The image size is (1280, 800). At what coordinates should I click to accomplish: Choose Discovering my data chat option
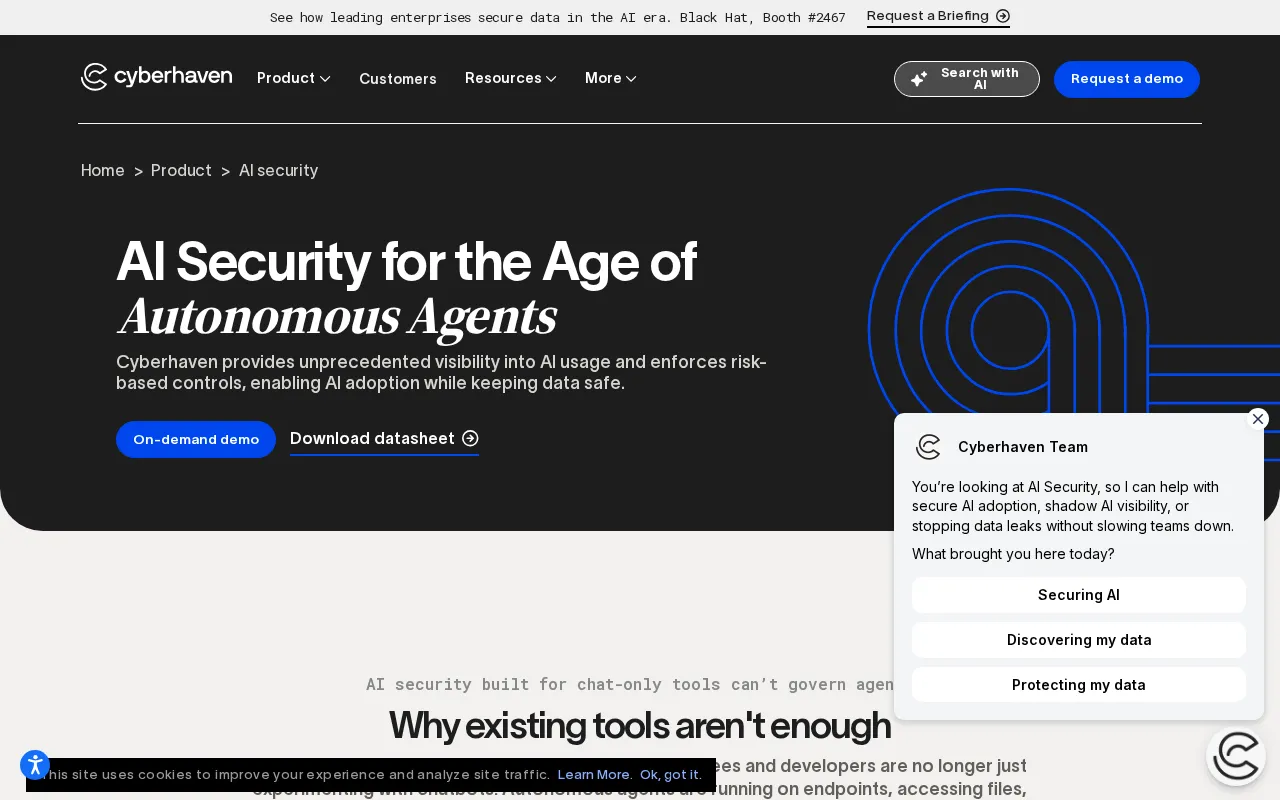[1079, 640]
